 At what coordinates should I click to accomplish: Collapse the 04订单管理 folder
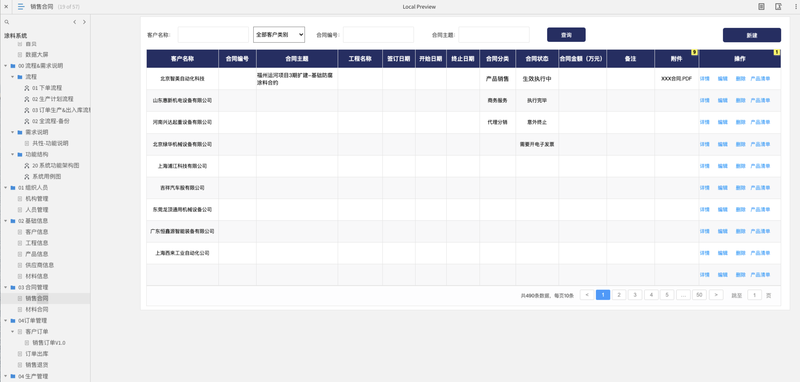pyautogui.click(x=6, y=321)
